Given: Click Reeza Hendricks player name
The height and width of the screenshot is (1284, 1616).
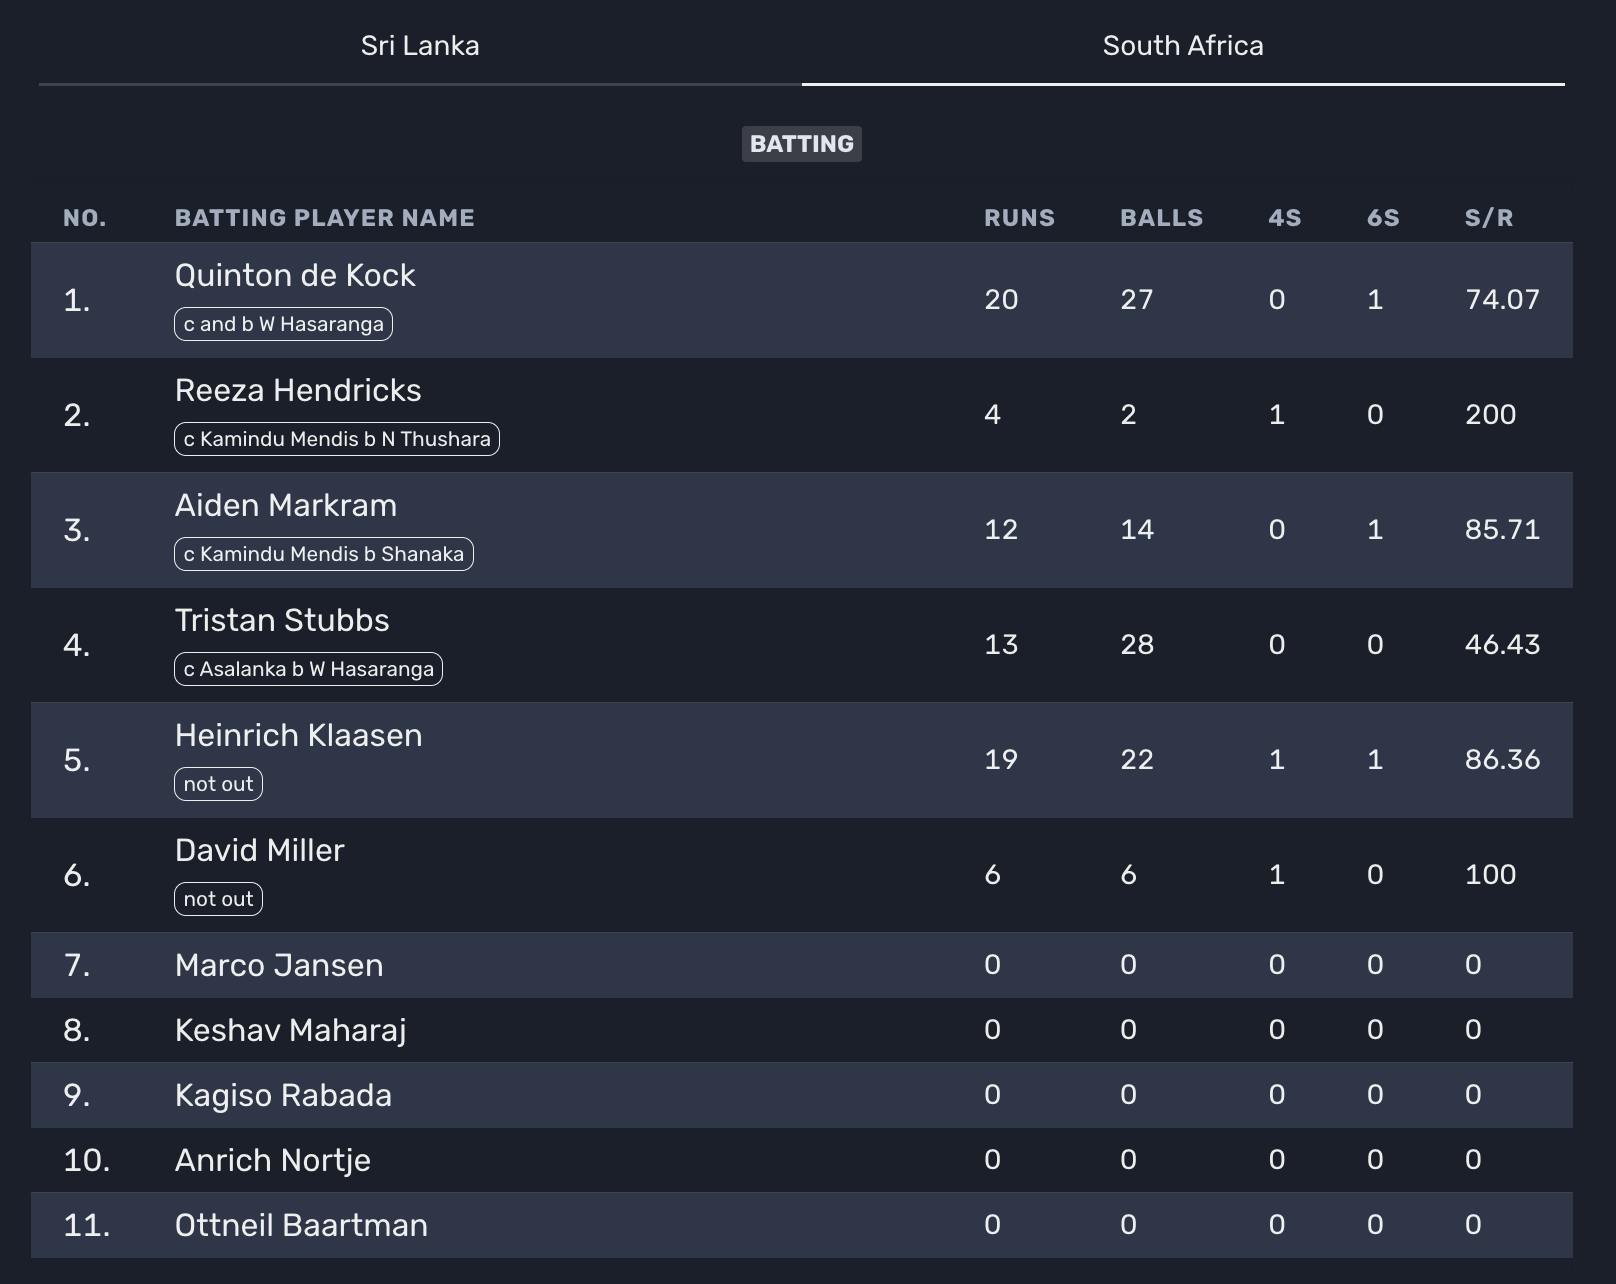Looking at the screenshot, I should point(298,391).
